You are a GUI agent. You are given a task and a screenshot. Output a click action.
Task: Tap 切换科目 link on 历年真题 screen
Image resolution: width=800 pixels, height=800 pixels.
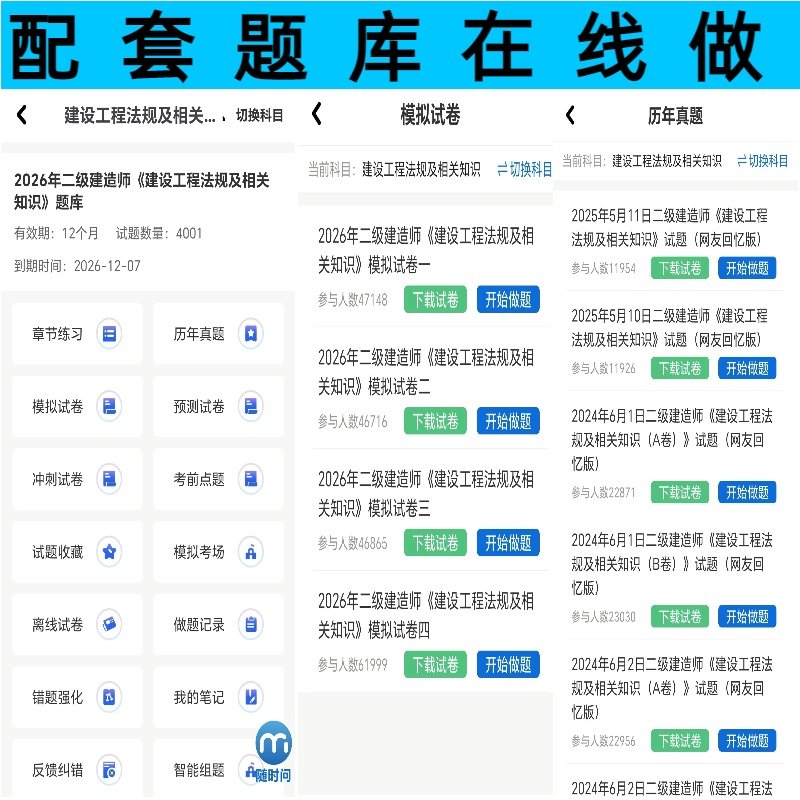click(763, 161)
